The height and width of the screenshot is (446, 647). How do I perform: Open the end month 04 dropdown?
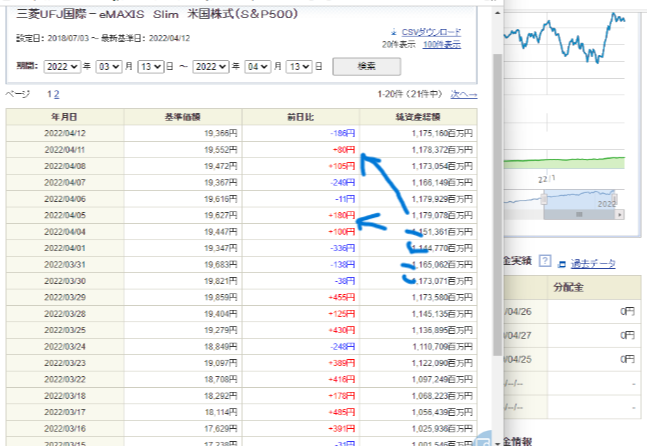pyautogui.click(x=257, y=66)
